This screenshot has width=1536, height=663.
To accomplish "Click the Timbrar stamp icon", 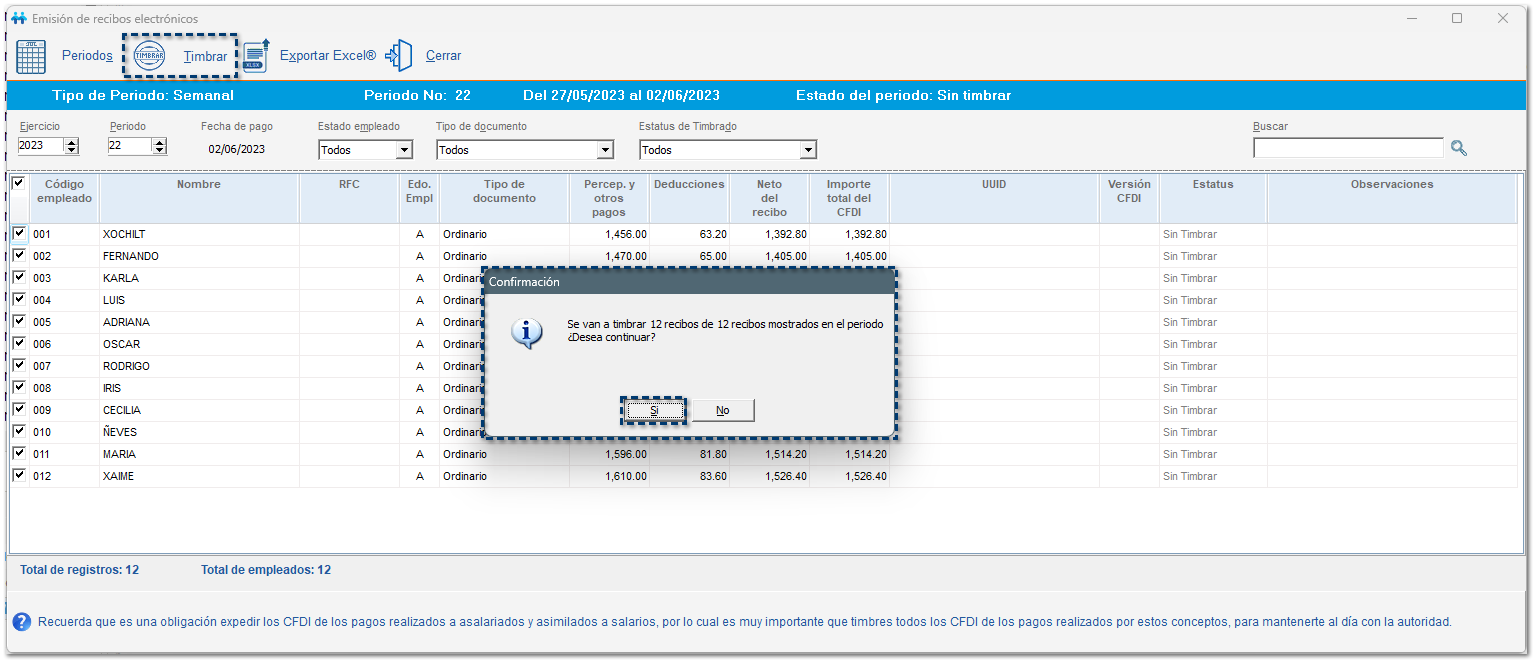I will pyautogui.click(x=150, y=56).
